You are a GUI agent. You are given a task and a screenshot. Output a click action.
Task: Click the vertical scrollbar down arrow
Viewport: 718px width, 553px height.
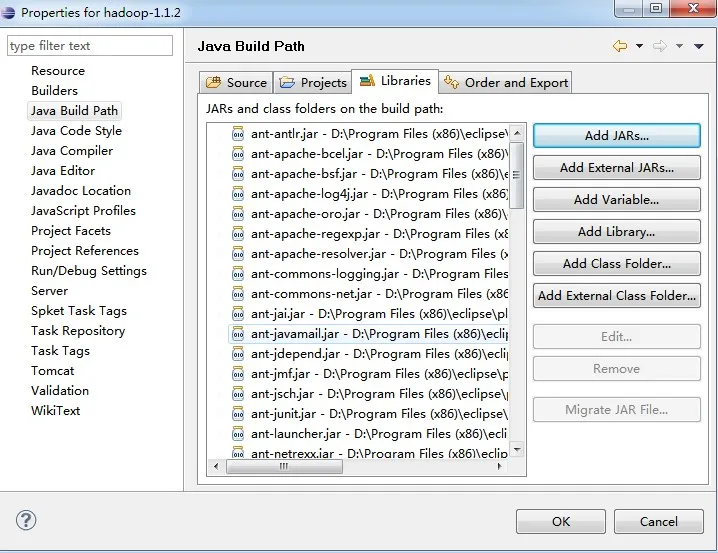tap(517, 450)
